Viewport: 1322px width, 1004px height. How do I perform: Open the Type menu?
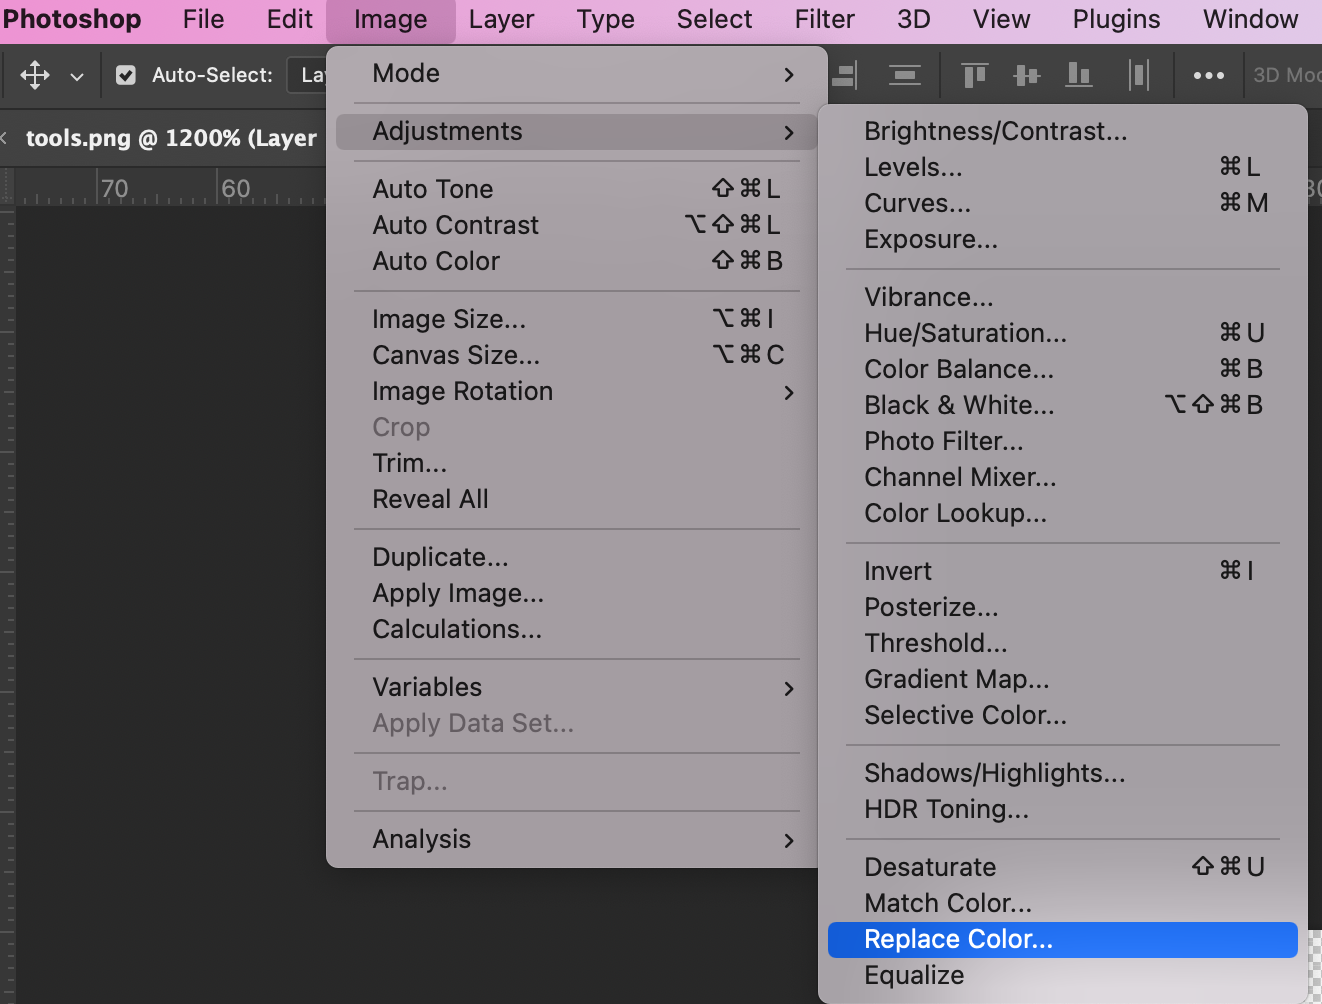coord(605,19)
